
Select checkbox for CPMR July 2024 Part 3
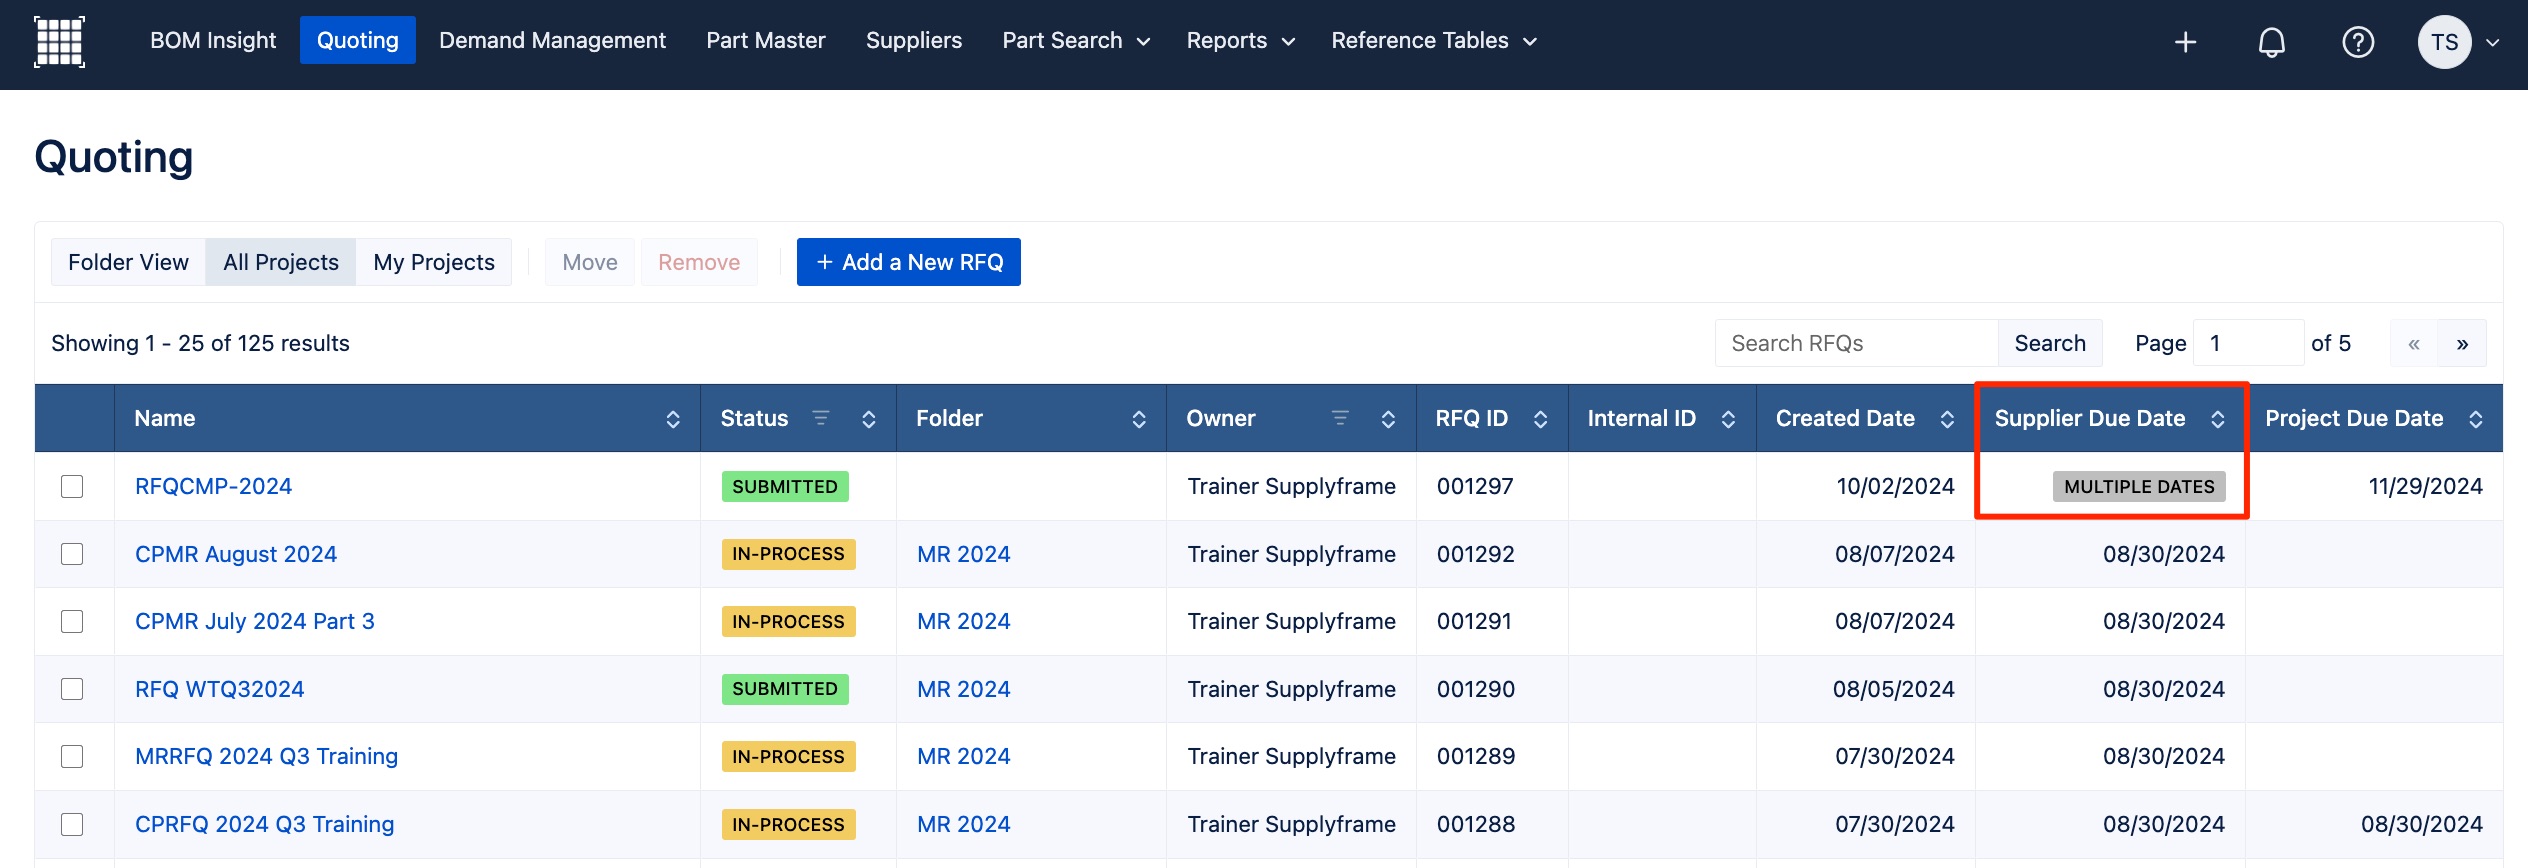(x=72, y=621)
